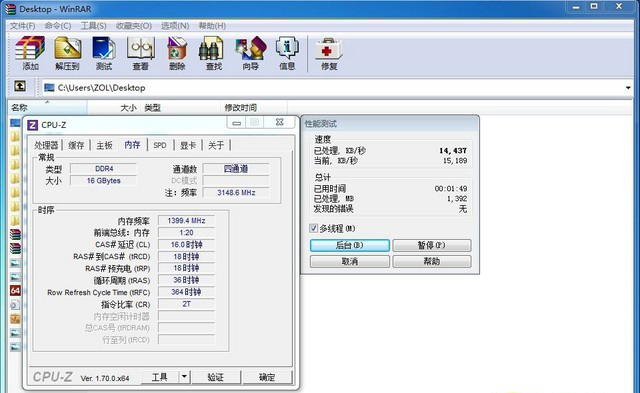Open the Options (选项) menu
The image size is (640, 393).
[175, 26]
